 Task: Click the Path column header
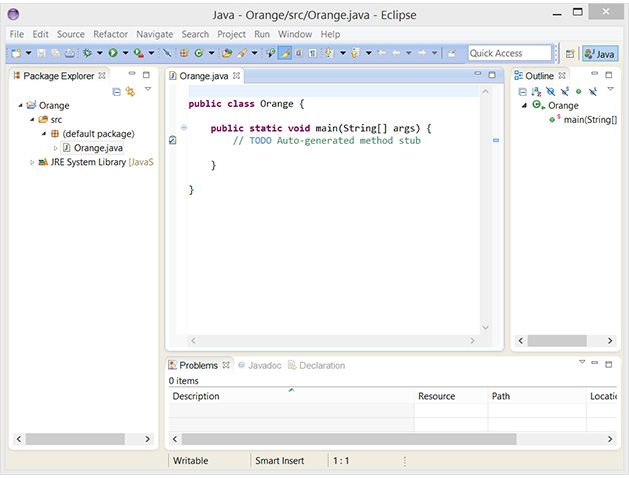click(537, 396)
